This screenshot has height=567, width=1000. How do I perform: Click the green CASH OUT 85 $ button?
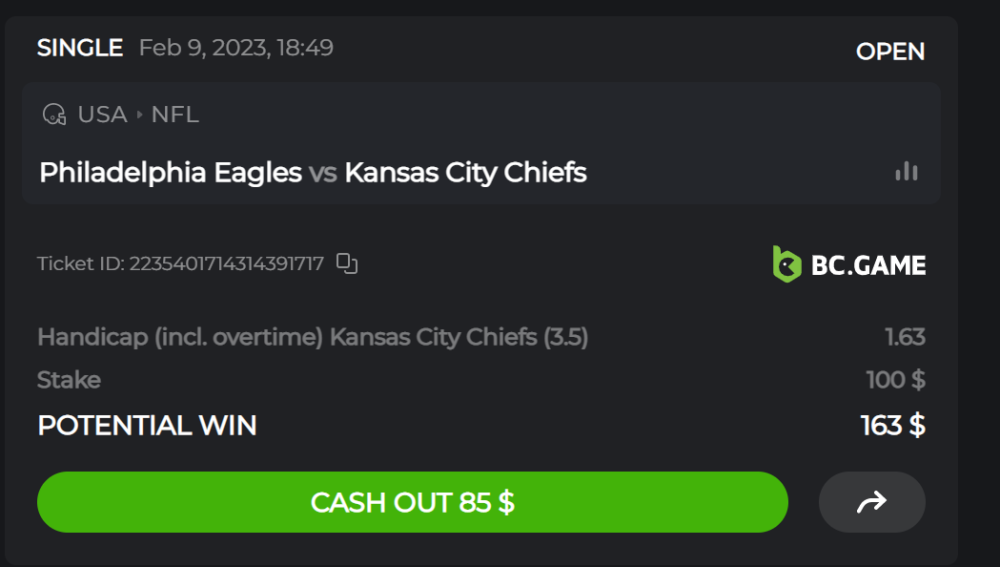click(x=413, y=502)
